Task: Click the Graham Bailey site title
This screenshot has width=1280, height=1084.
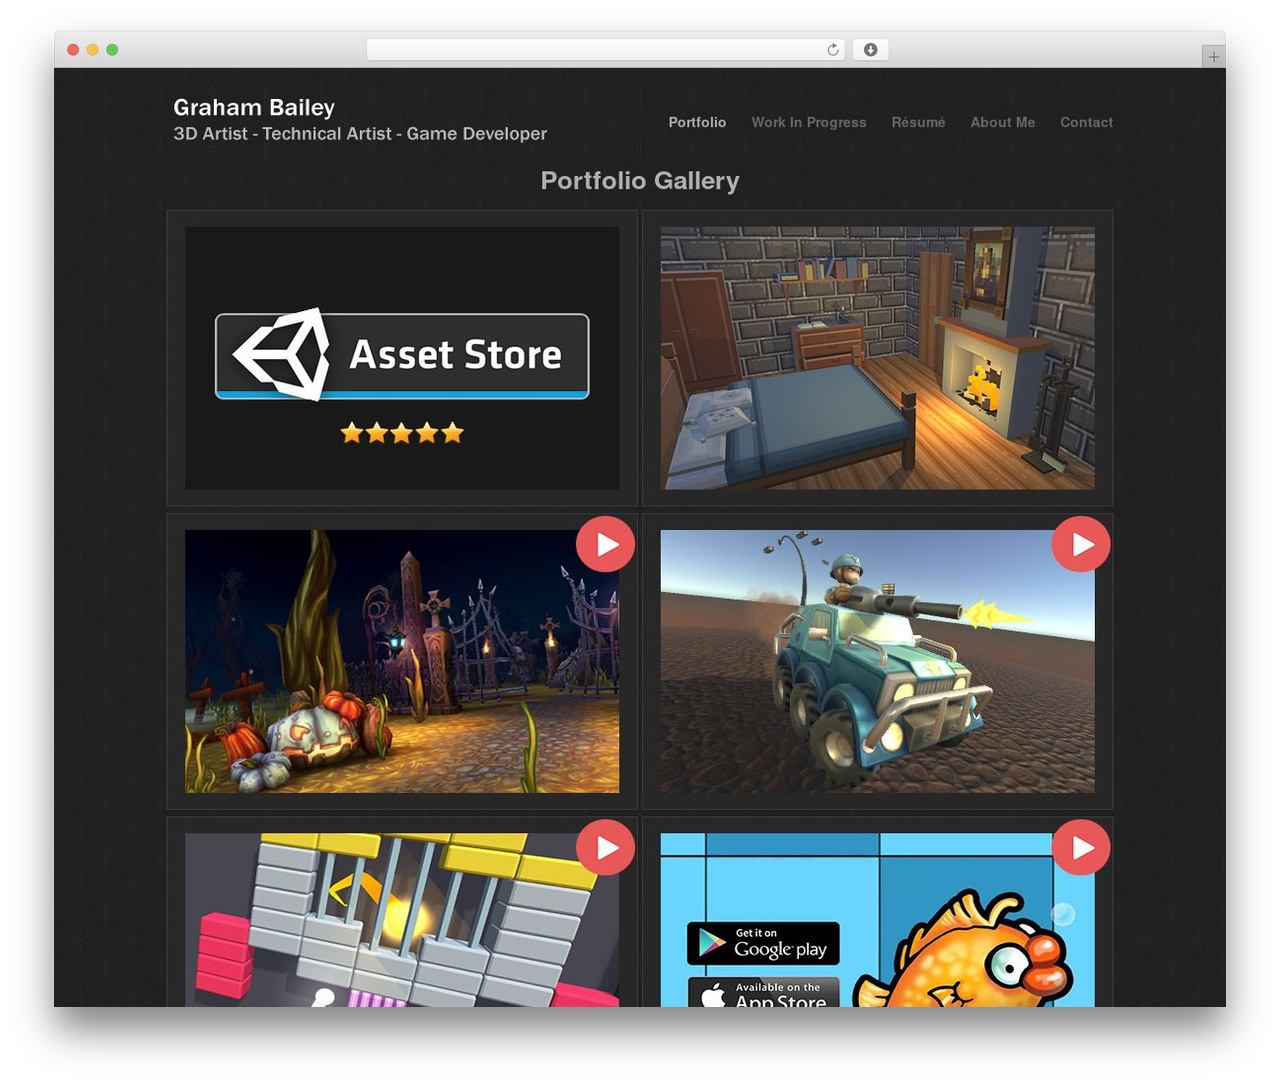Action: tap(254, 107)
